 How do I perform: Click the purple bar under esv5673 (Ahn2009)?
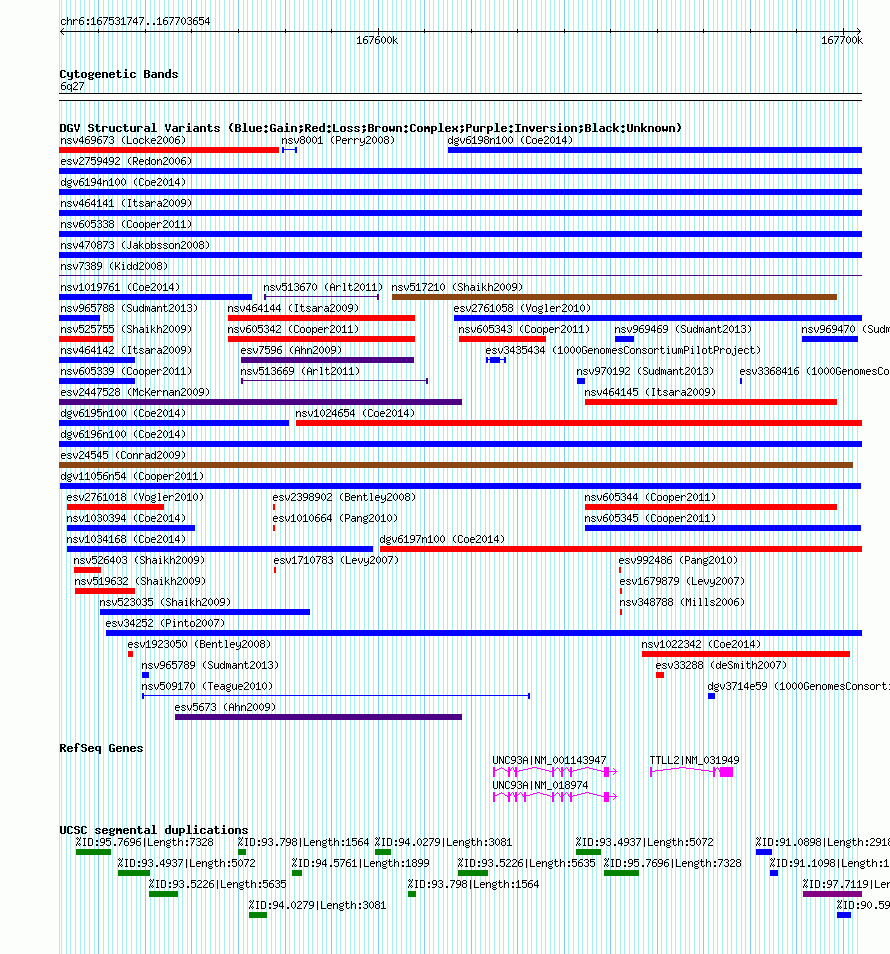coord(318,717)
